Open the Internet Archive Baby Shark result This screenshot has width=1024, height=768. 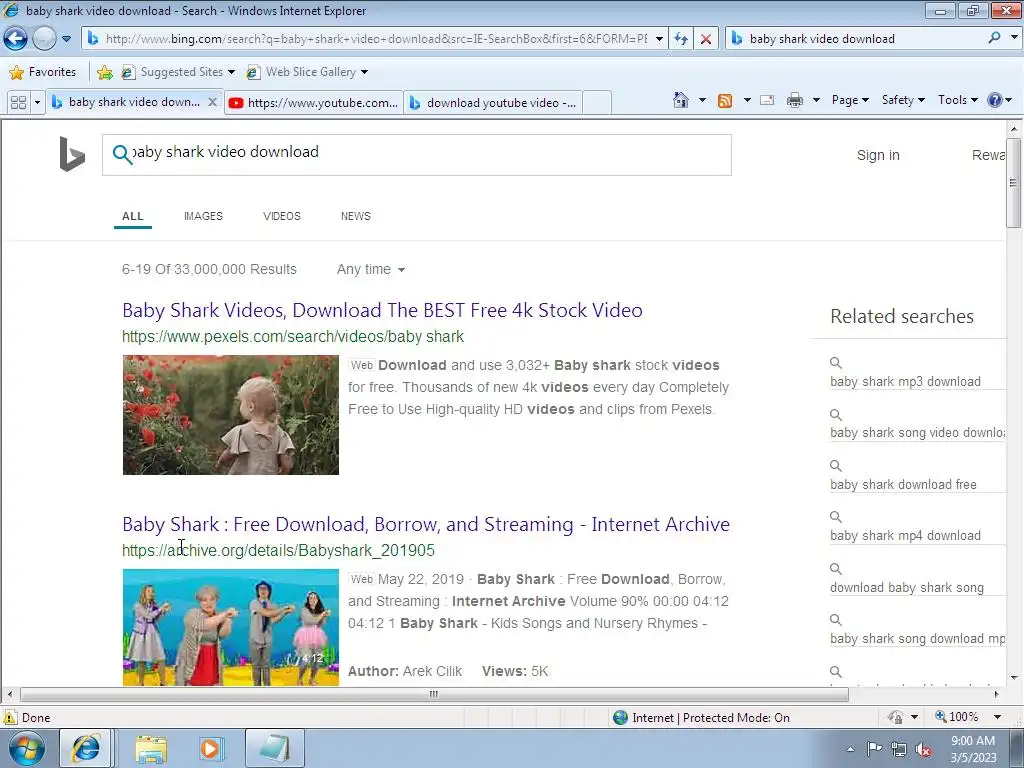(x=426, y=524)
